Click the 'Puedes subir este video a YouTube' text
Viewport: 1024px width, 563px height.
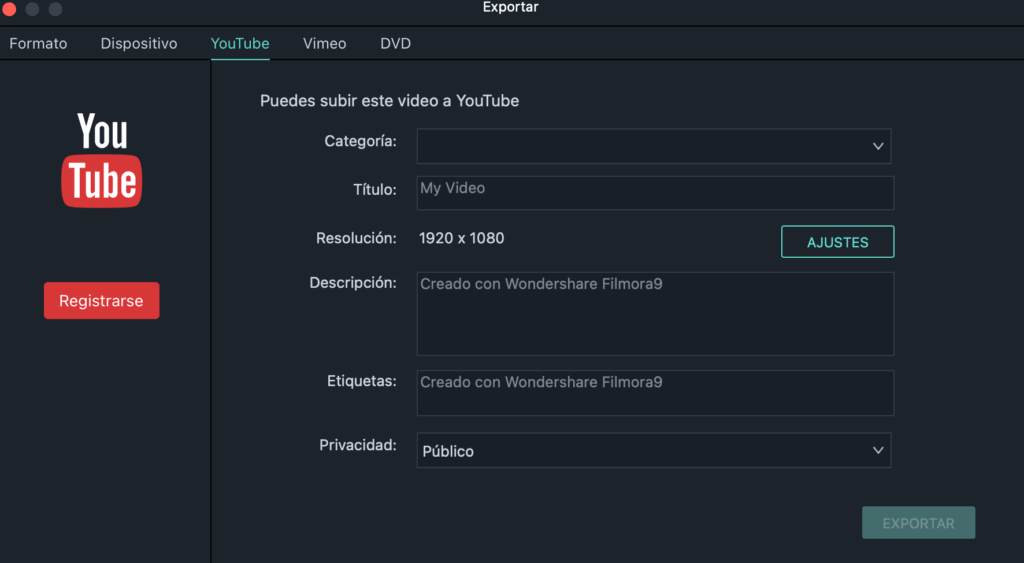click(389, 101)
